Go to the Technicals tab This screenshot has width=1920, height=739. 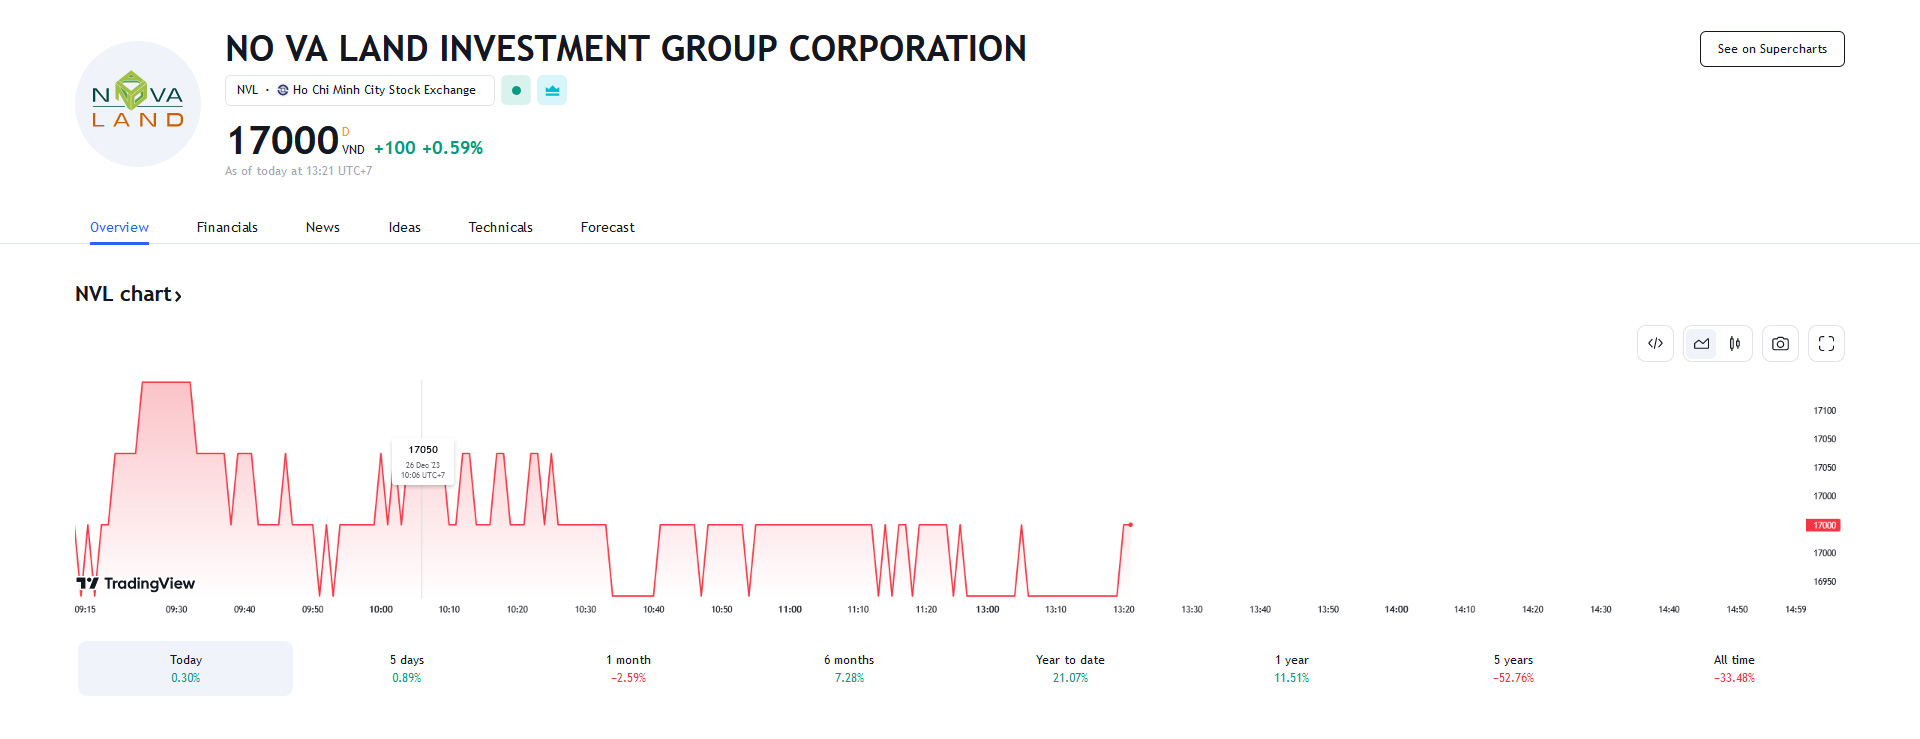click(500, 227)
